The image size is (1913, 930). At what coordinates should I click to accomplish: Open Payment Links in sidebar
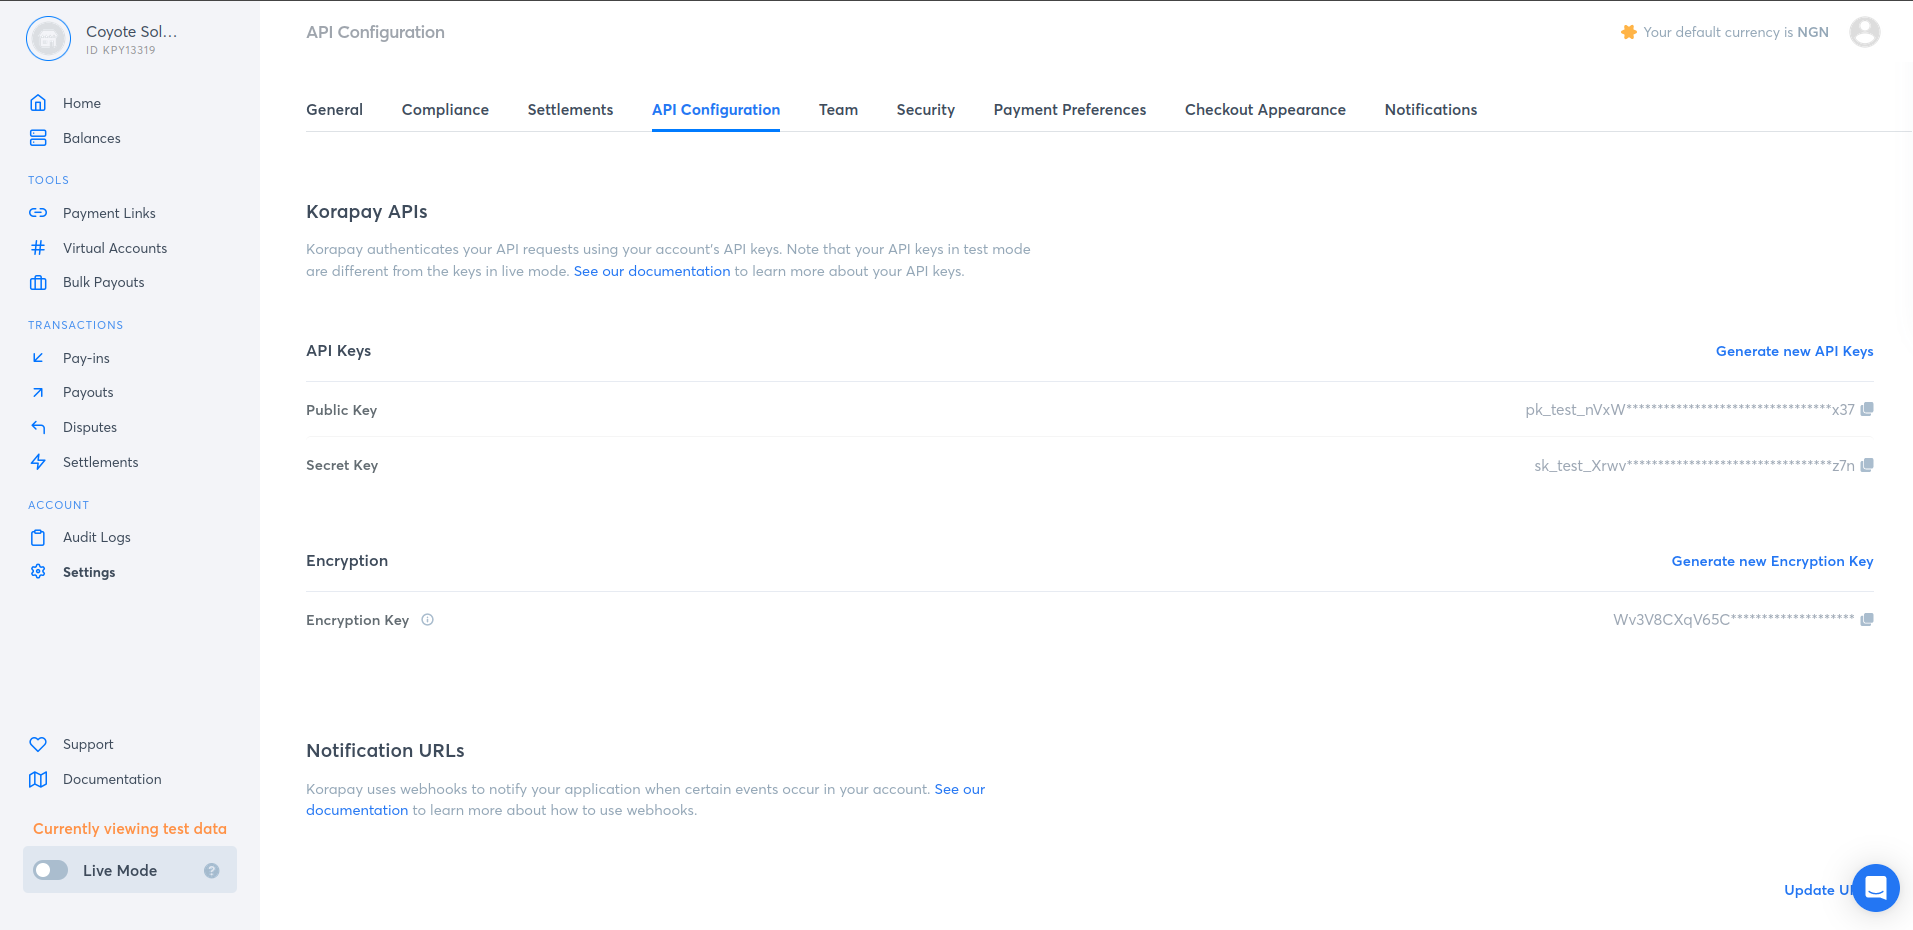click(x=109, y=213)
